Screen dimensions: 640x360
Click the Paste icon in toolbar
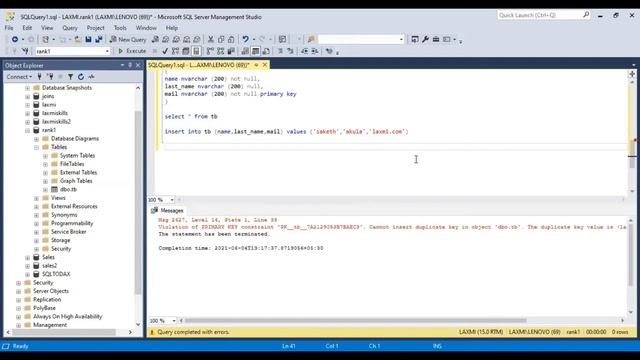point(231,39)
